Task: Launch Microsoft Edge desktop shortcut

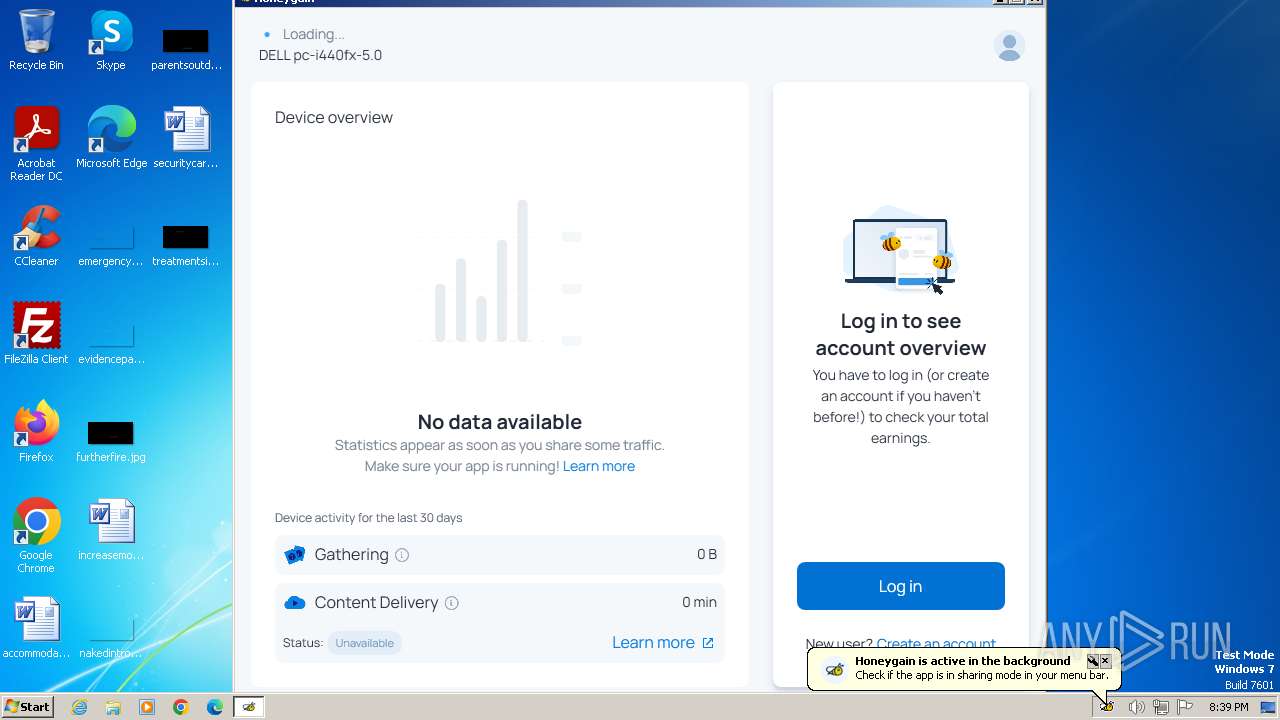Action: click(x=111, y=138)
